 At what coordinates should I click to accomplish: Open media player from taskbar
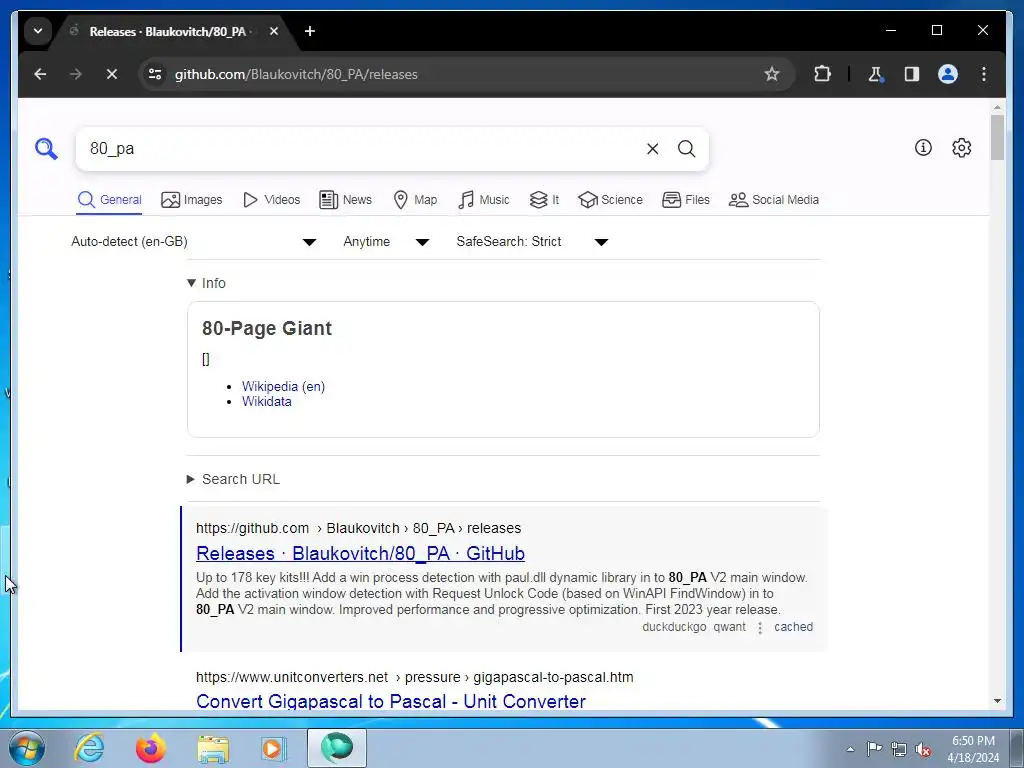click(273, 748)
